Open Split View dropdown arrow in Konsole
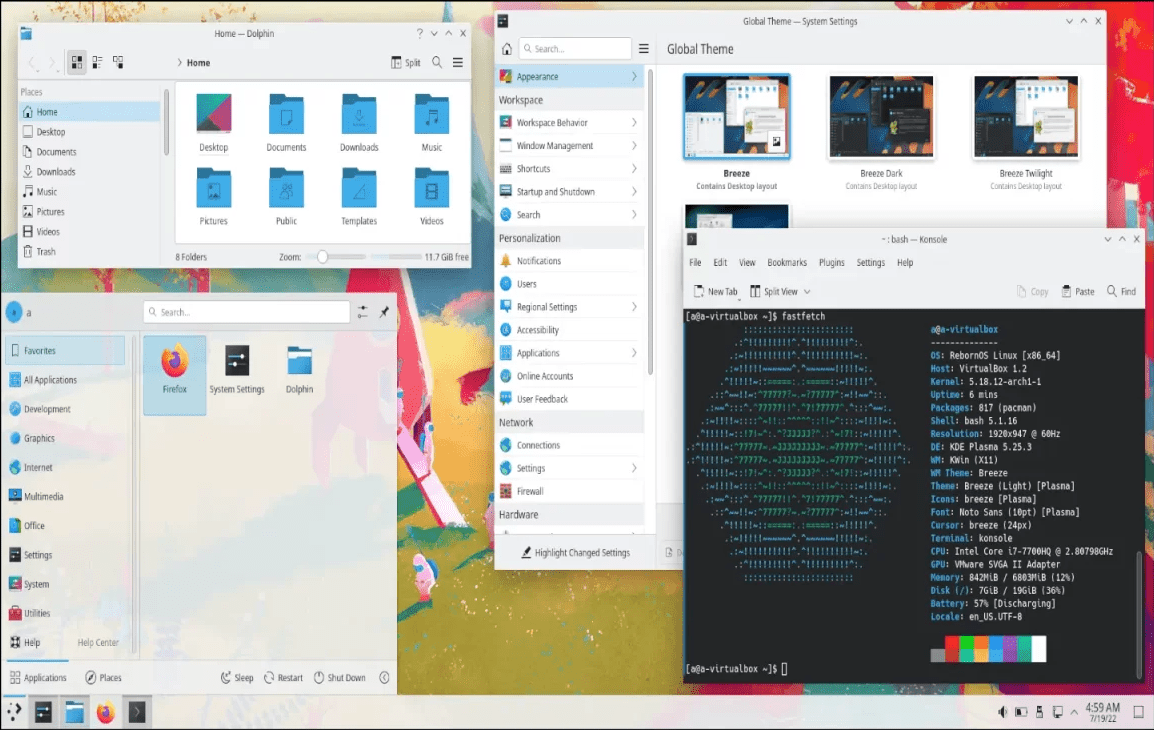The width and height of the screenshot is (1154, 730). click(807, 292)
